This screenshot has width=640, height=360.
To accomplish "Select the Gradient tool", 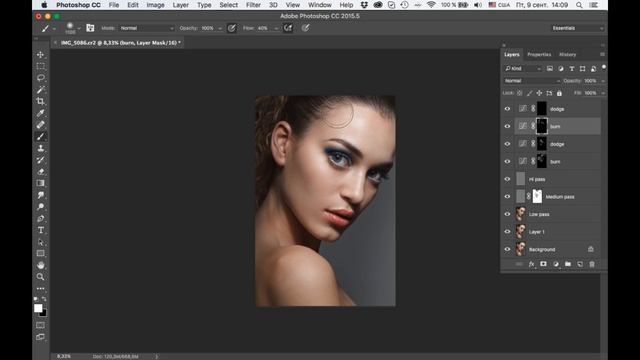I will 40,183.
